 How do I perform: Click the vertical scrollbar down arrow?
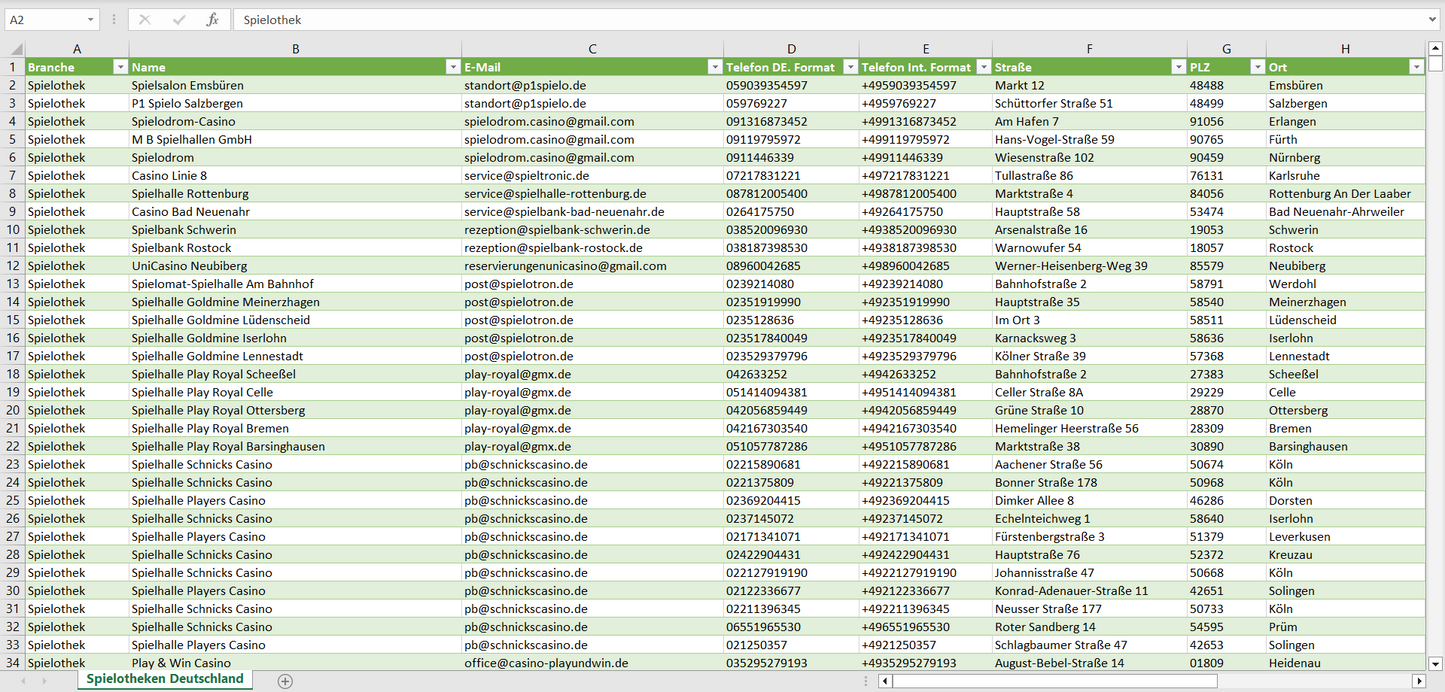click(1435, 662)
